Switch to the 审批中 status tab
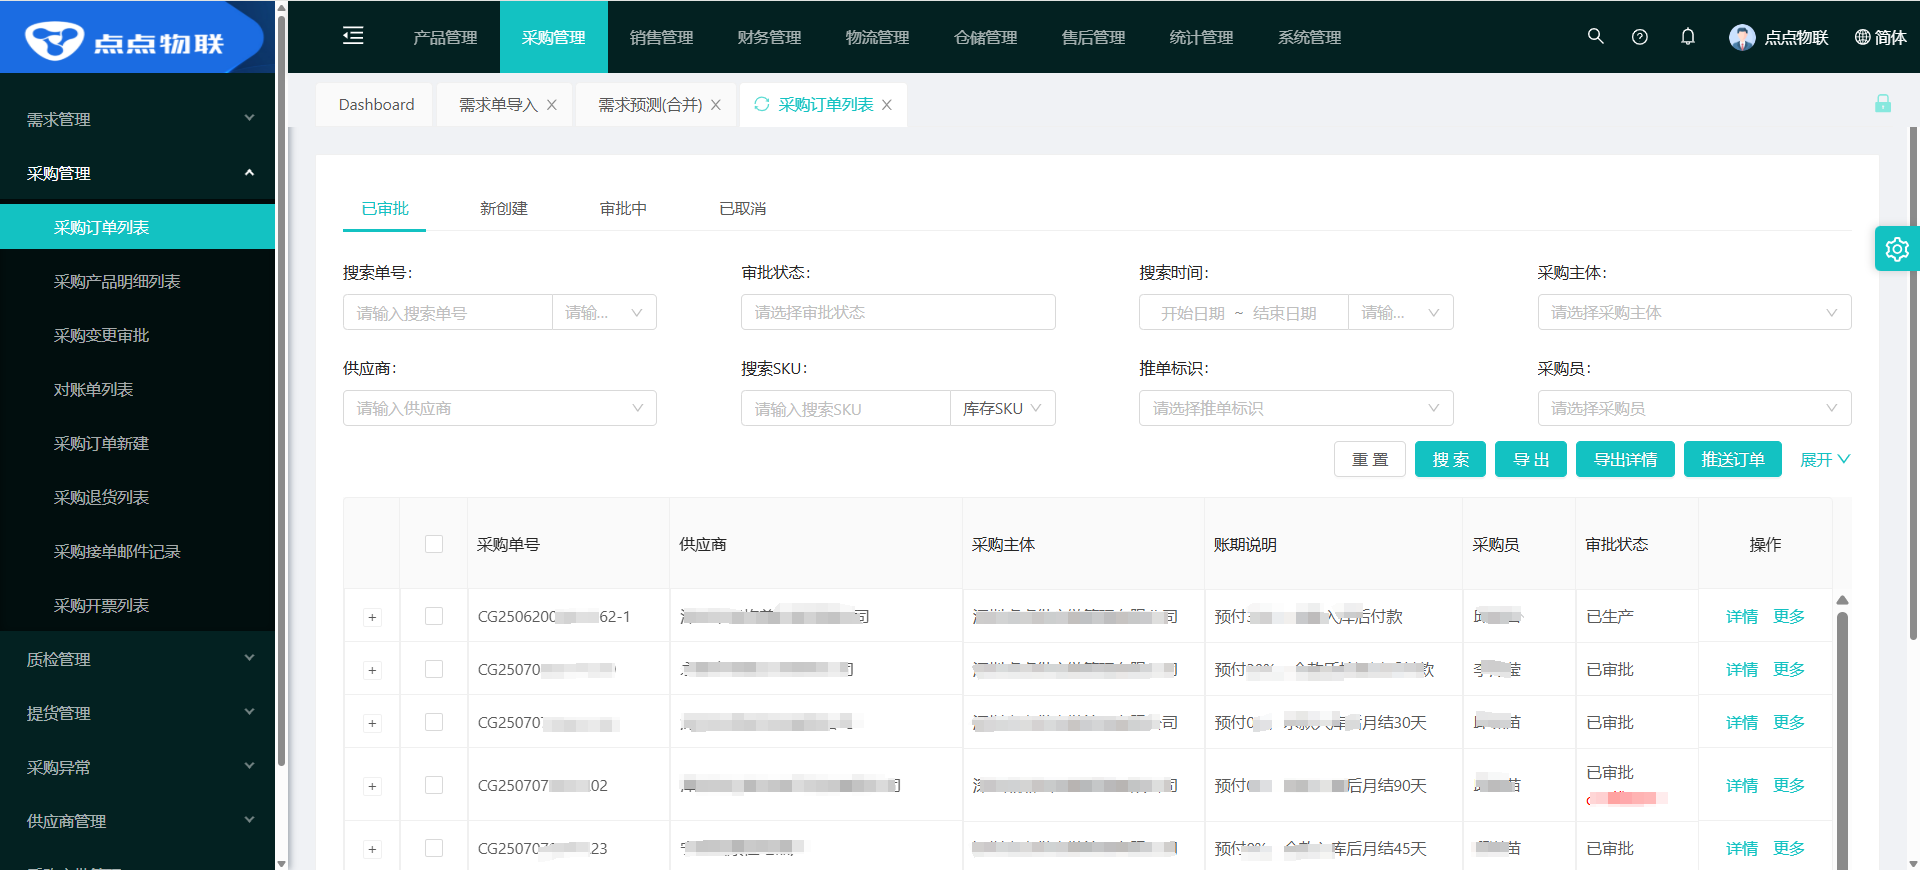 (623, 208)
